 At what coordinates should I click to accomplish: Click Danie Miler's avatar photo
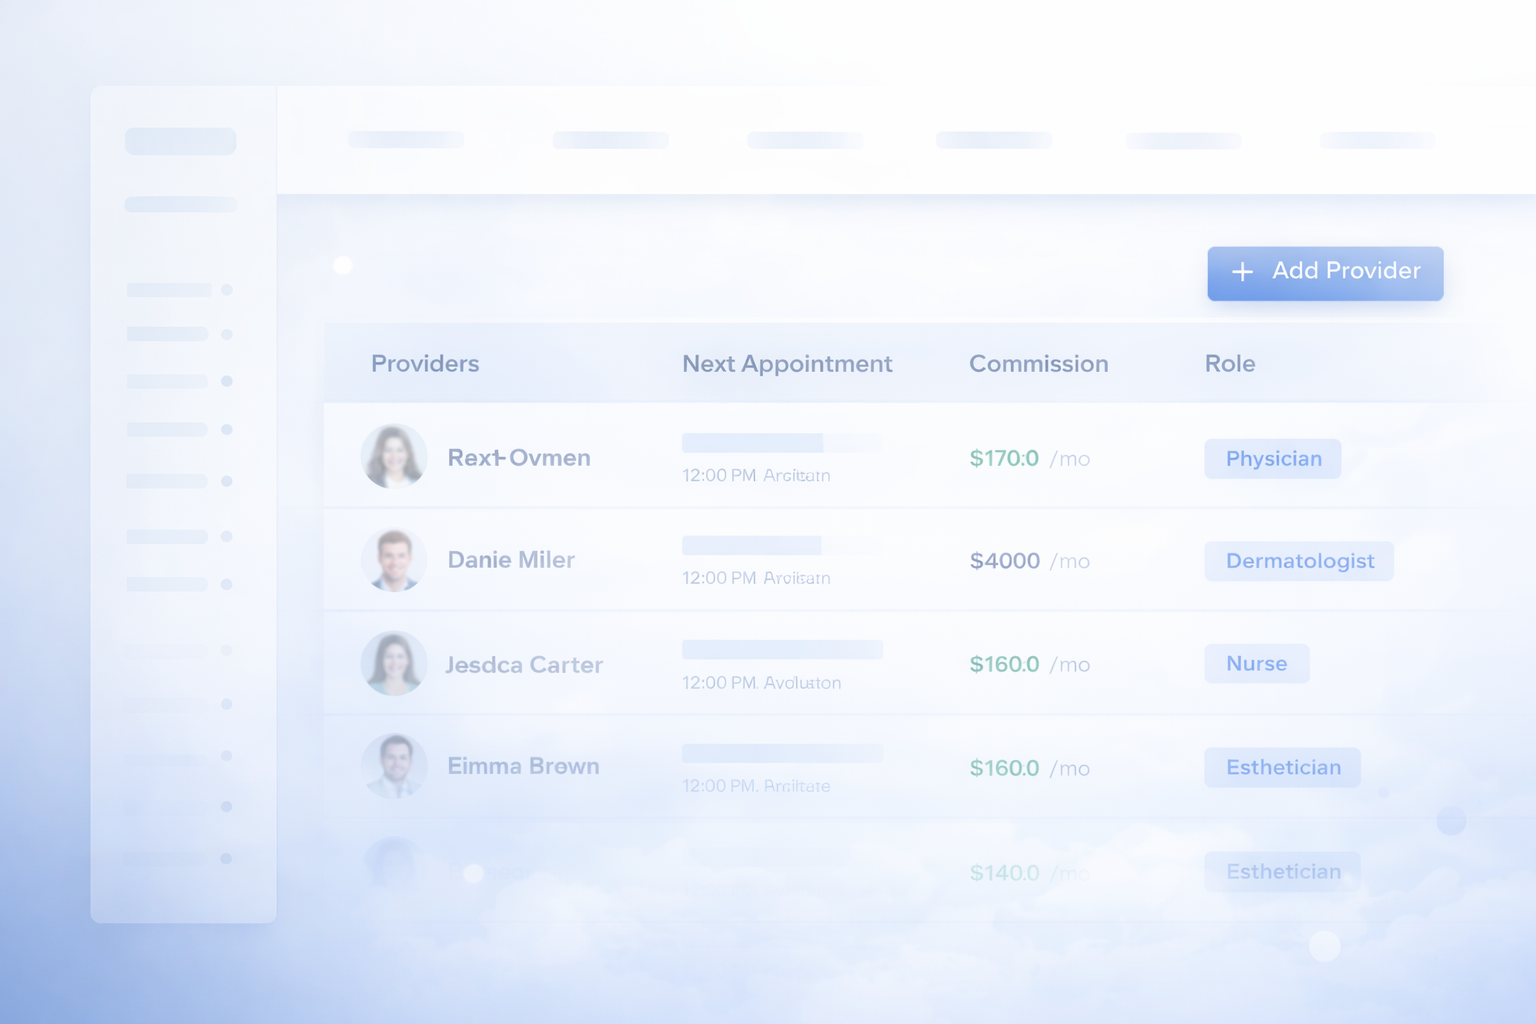(394, 560)
